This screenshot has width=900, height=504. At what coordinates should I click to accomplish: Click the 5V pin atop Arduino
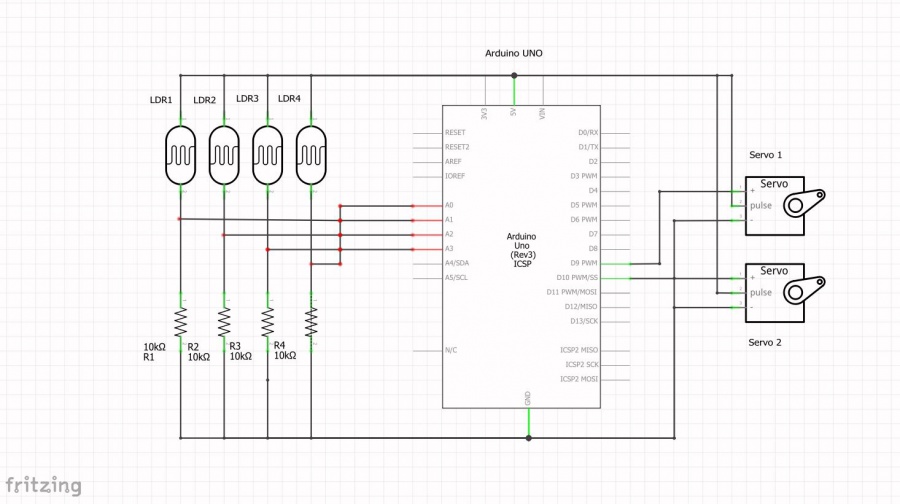click(513, 113)
